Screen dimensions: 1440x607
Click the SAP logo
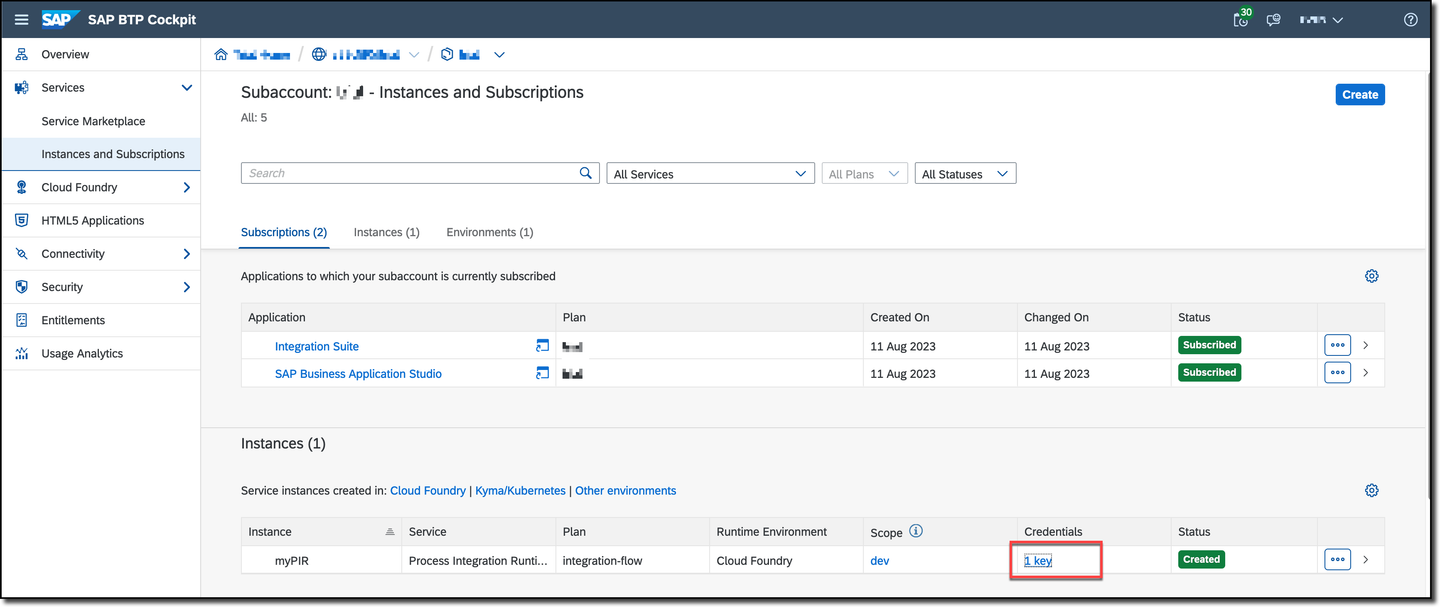pos(60,19)
